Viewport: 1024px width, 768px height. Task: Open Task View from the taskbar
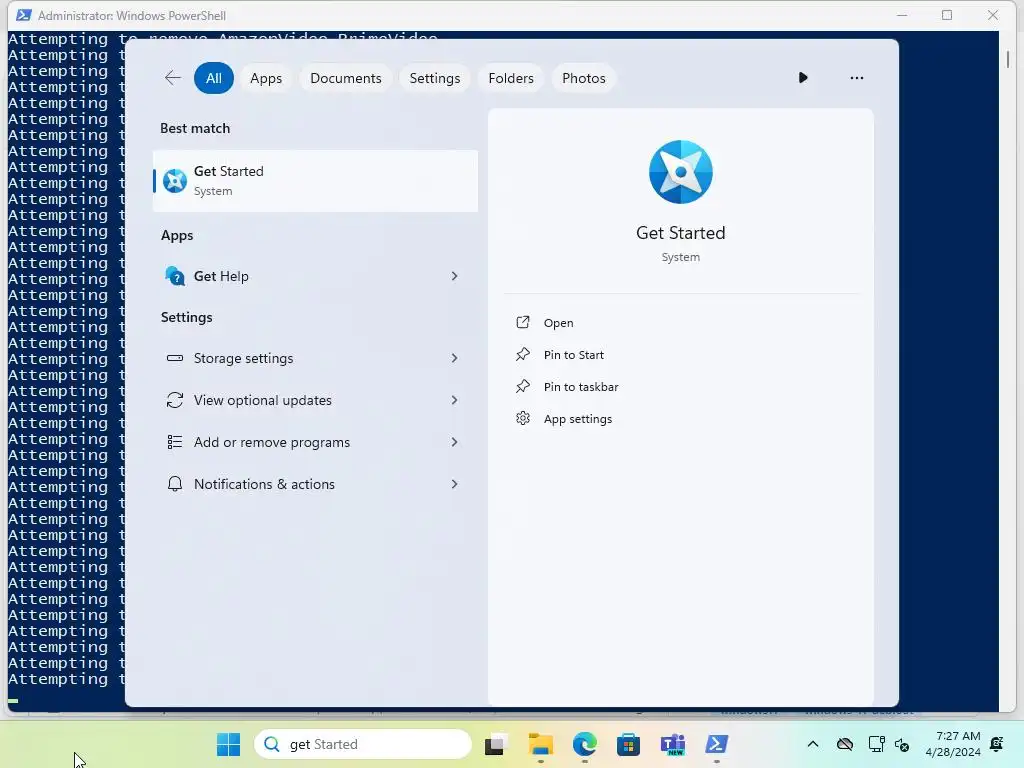point(496,744)
